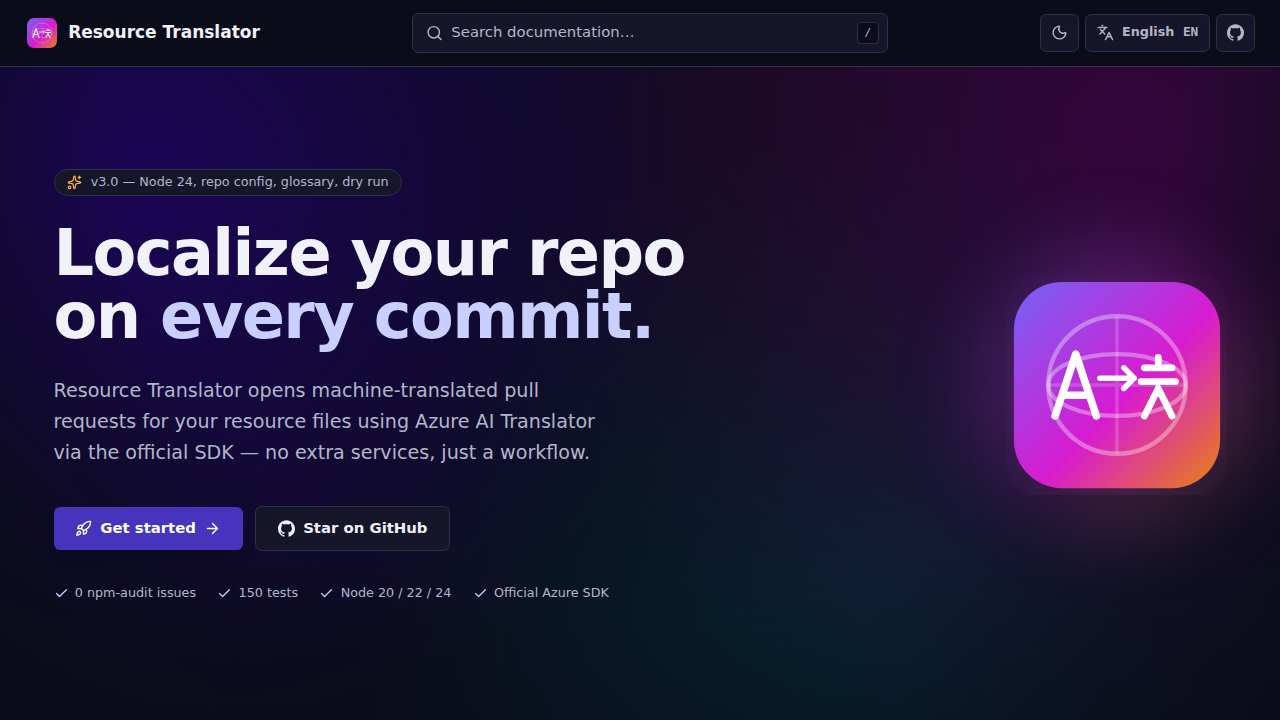Focus the Search documentation field
Viewport: 1280px width, 720px height.
coord(650,33)
